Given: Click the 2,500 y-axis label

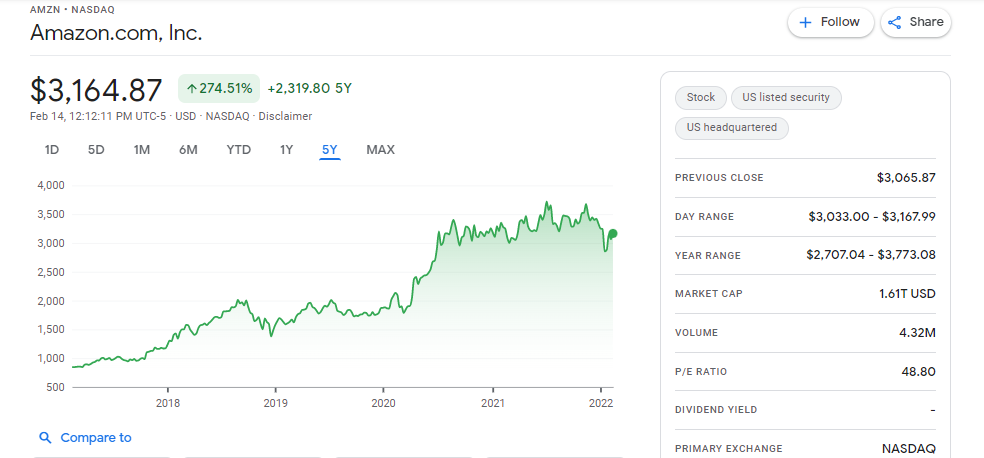Looking at the screenshot, I should [x=51, y=272].
